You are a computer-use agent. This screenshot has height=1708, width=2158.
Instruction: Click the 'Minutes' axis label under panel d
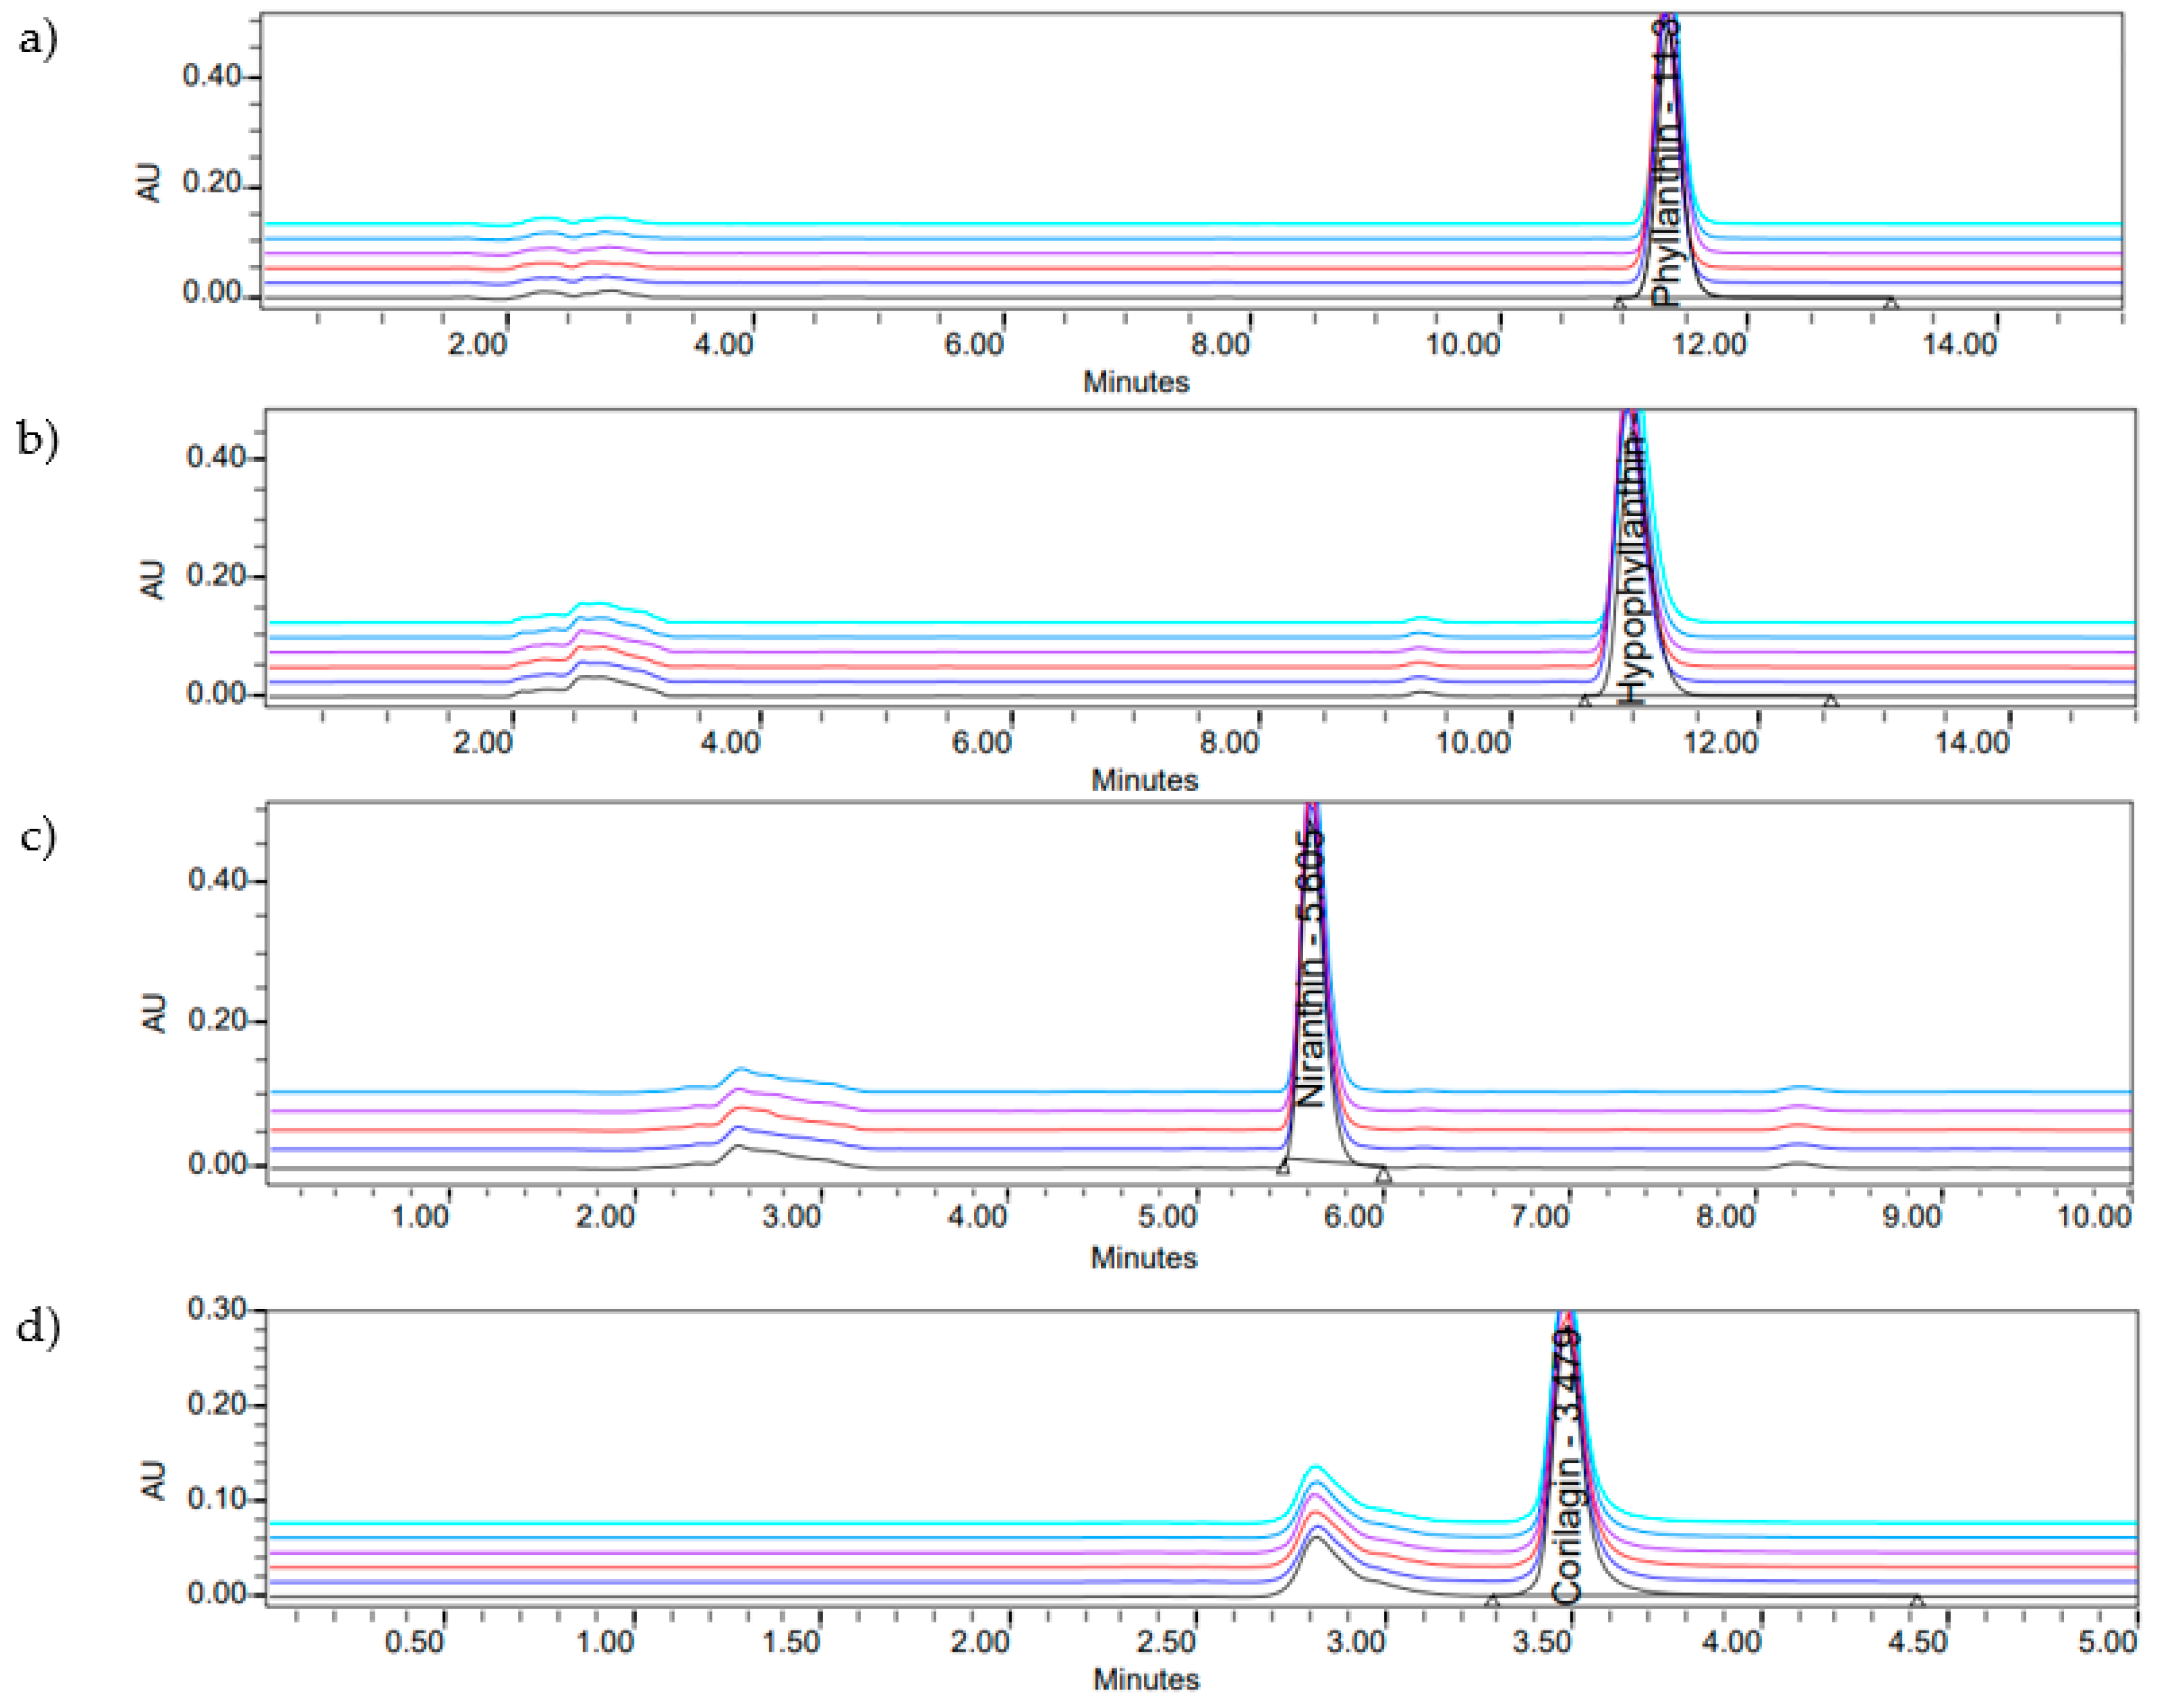point(1146,1679)
